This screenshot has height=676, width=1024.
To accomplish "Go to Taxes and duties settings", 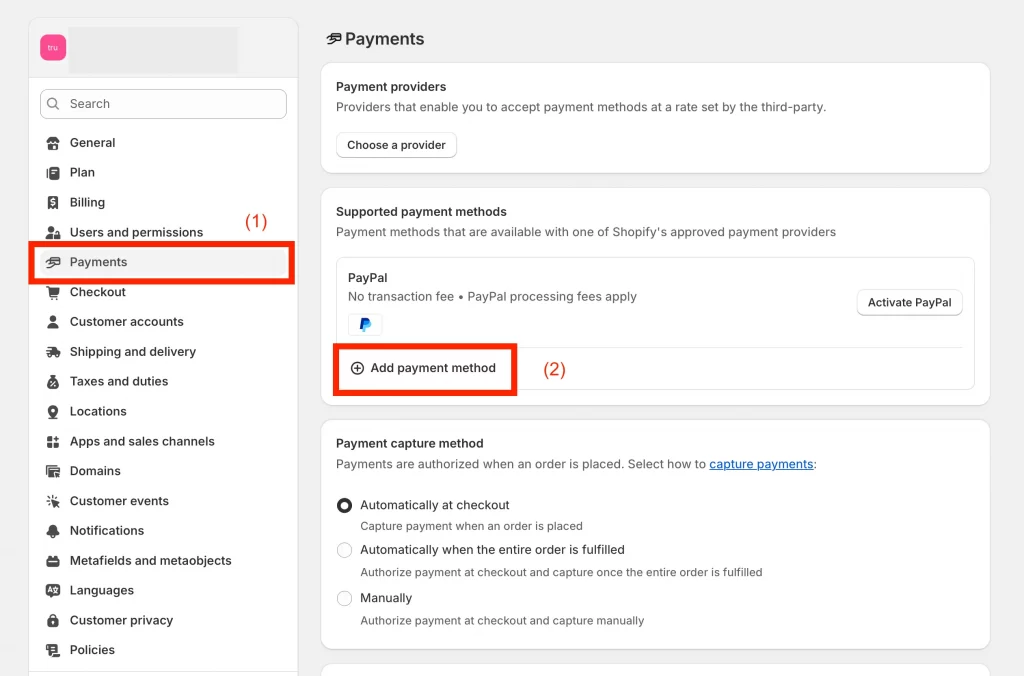I will coord(118,381).
